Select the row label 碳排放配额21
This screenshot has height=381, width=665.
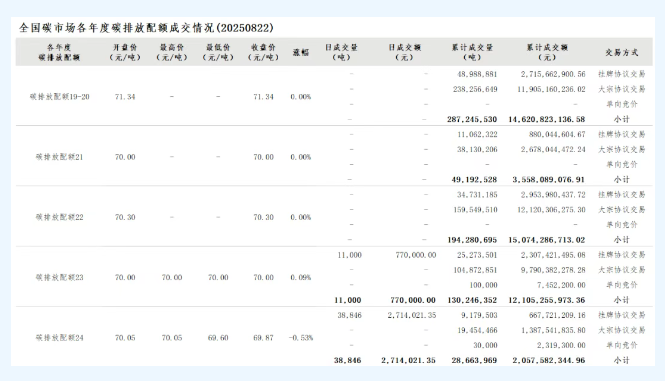[x=59, y=157]
